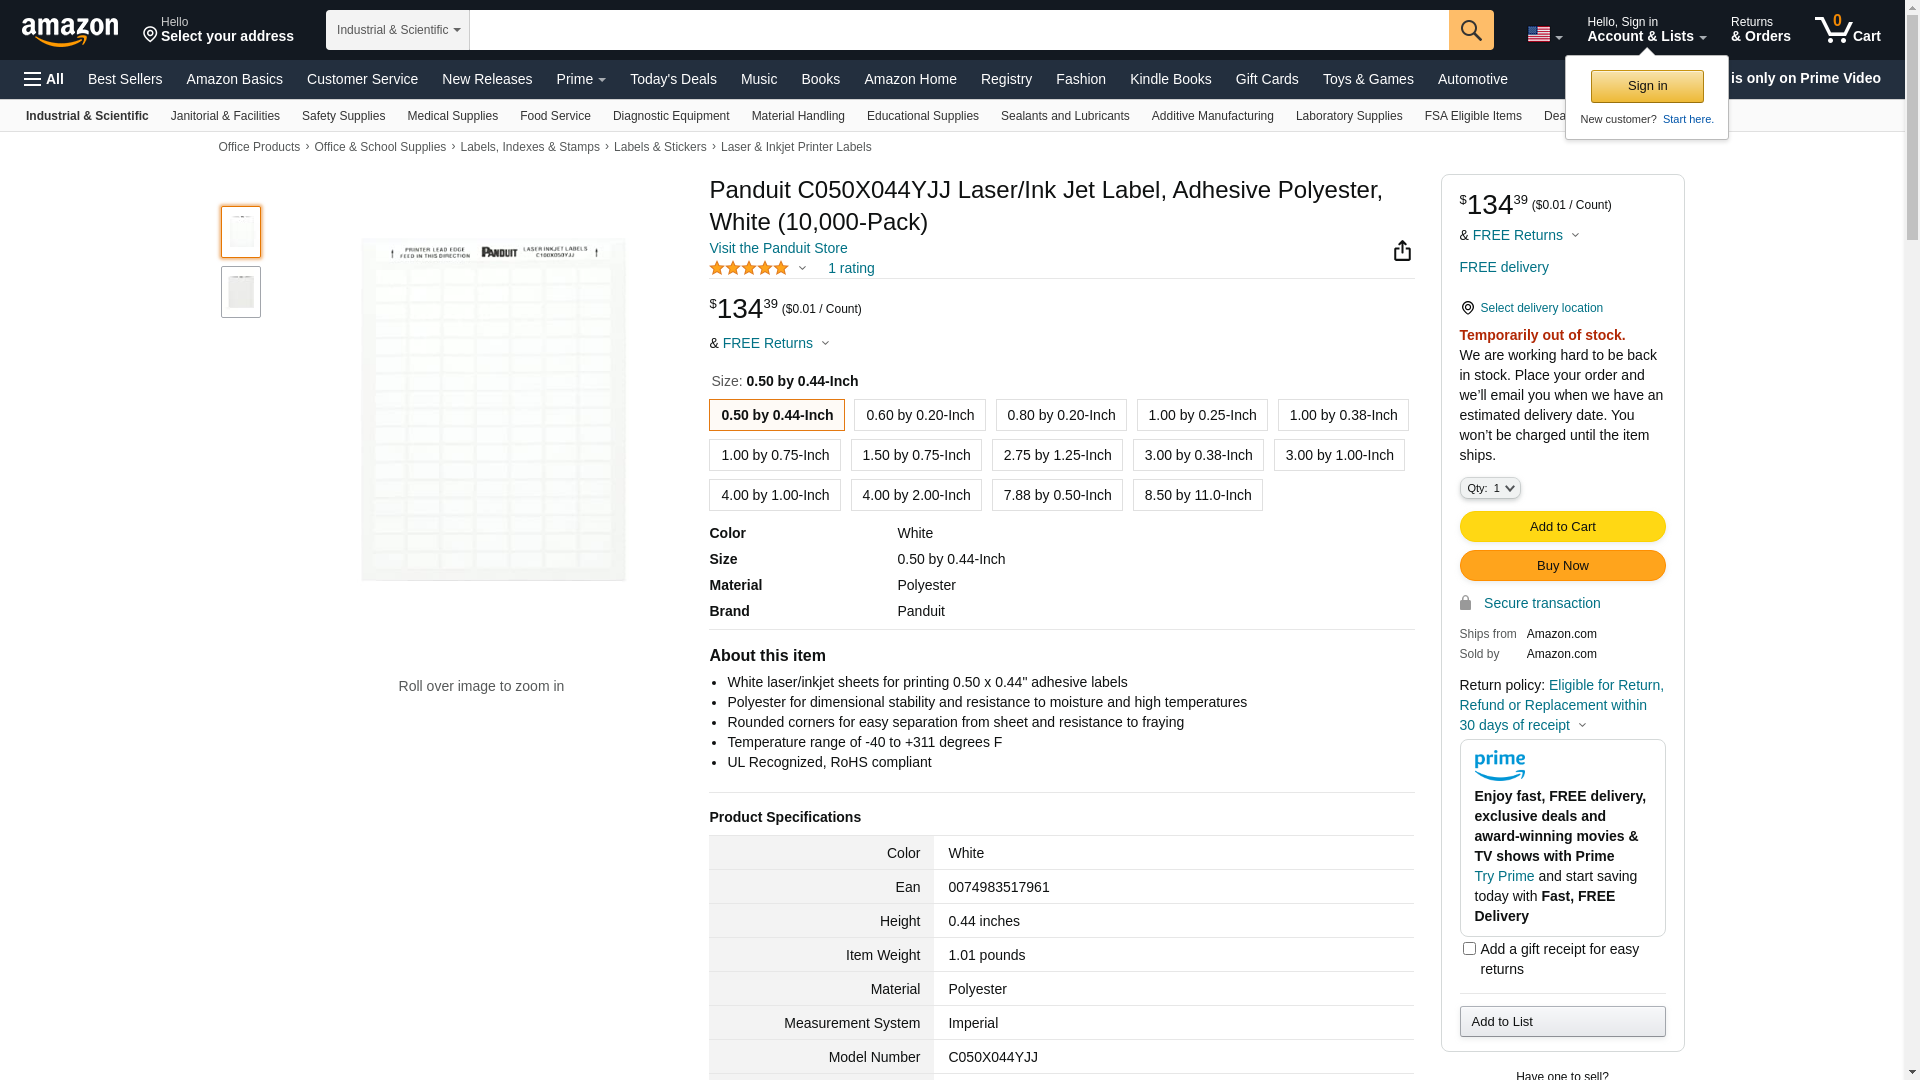Screen dimensions: 1920x1080
Task: Open Today's Deals in the nav bar
Action: 673,79
